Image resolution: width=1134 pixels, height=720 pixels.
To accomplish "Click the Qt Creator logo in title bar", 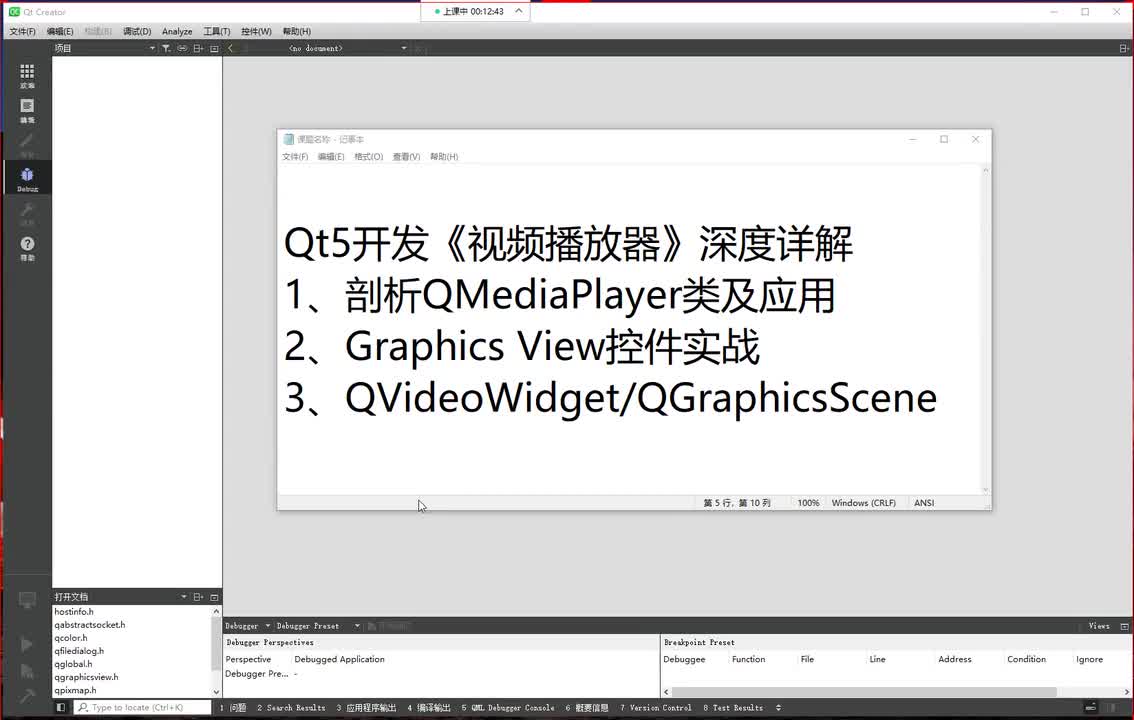I will [x=14, y=12].
